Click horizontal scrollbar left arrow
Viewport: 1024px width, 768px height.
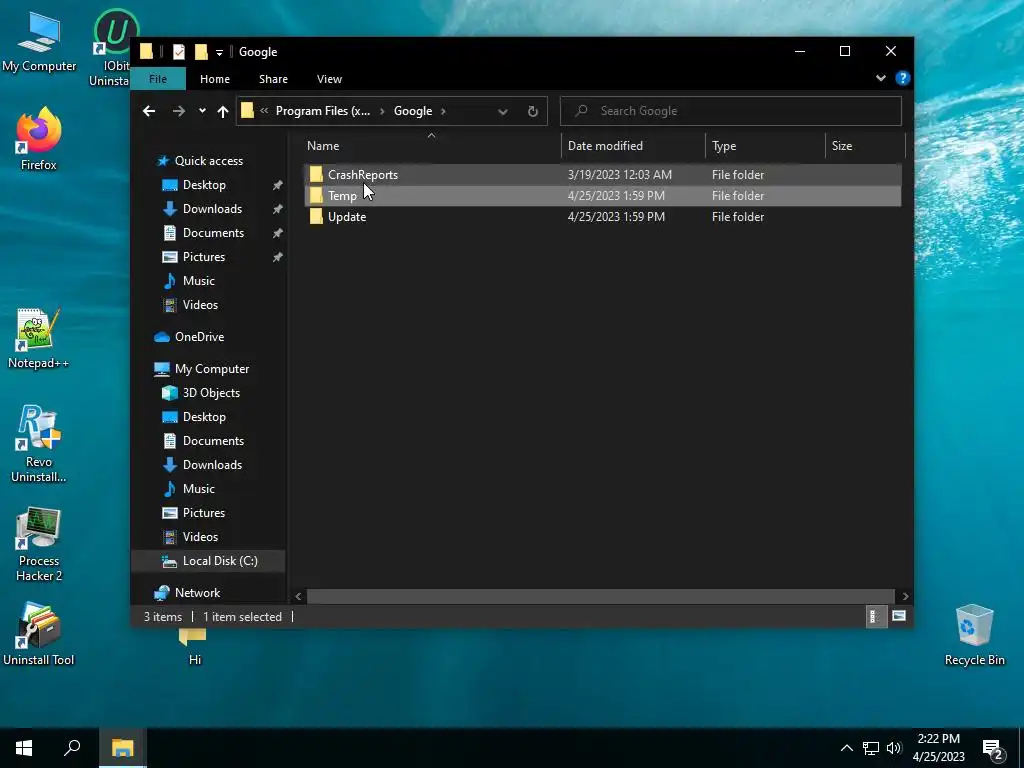click(298, 596)
